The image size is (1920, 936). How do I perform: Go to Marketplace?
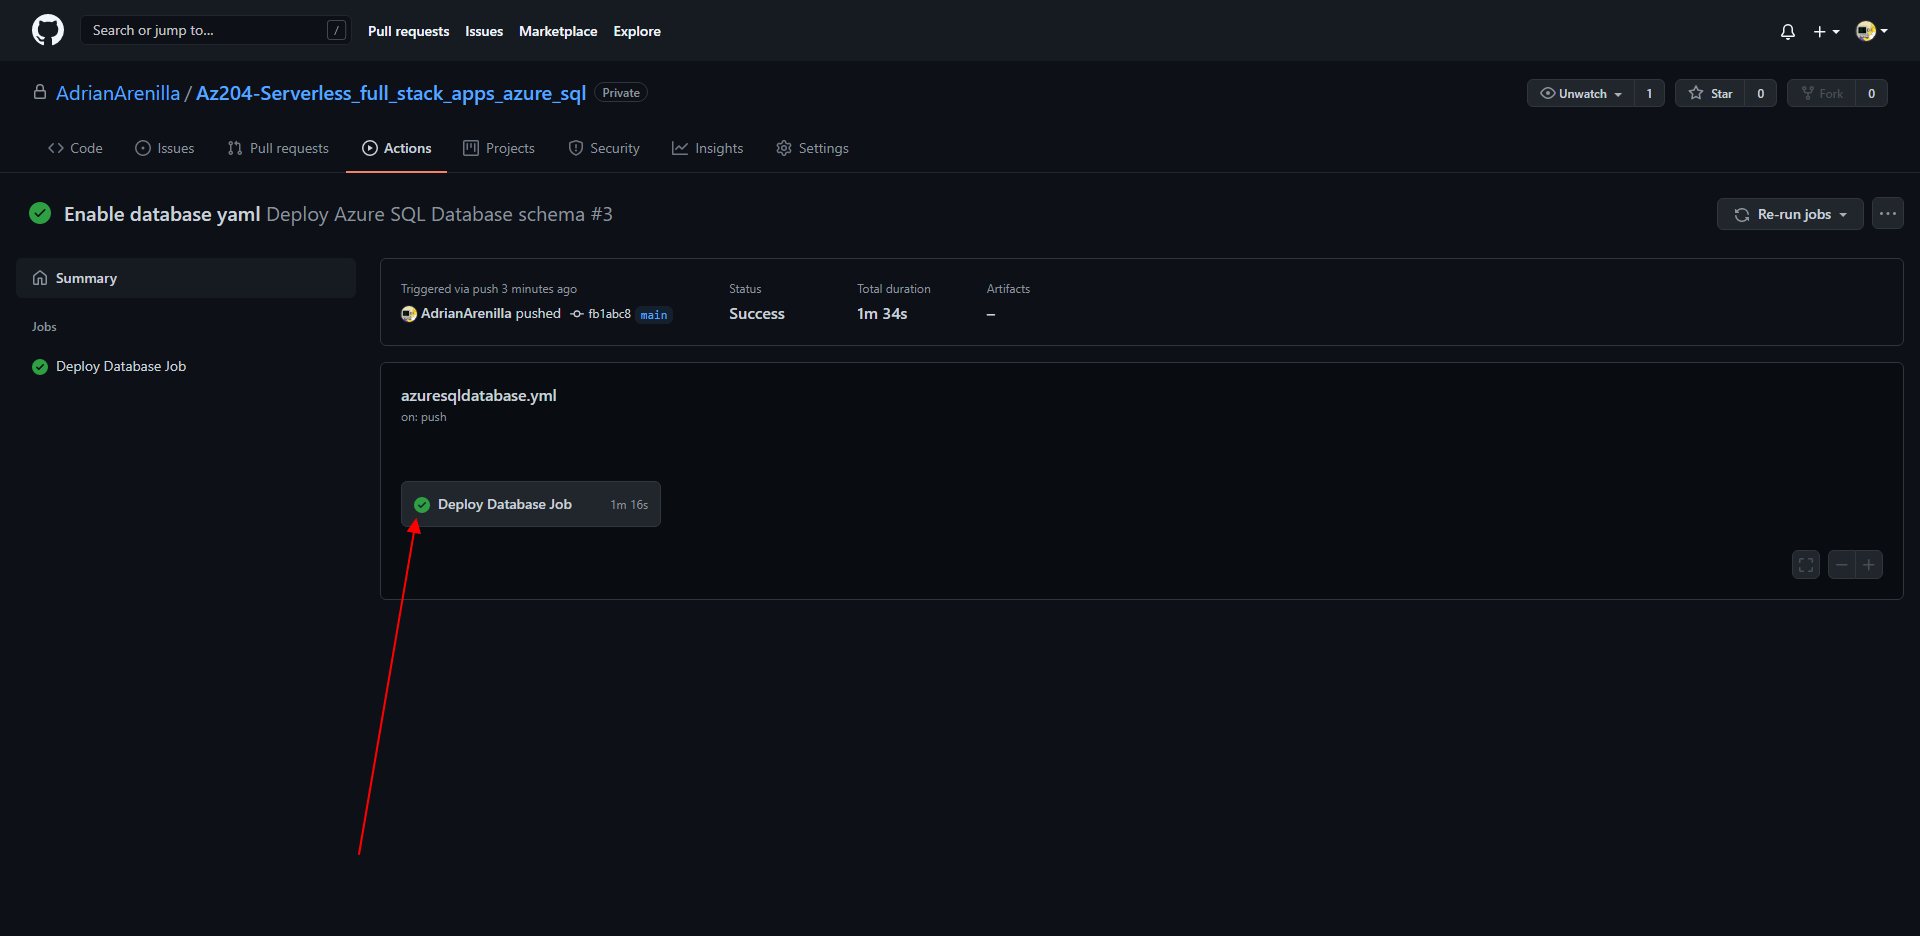pos(558,31)
